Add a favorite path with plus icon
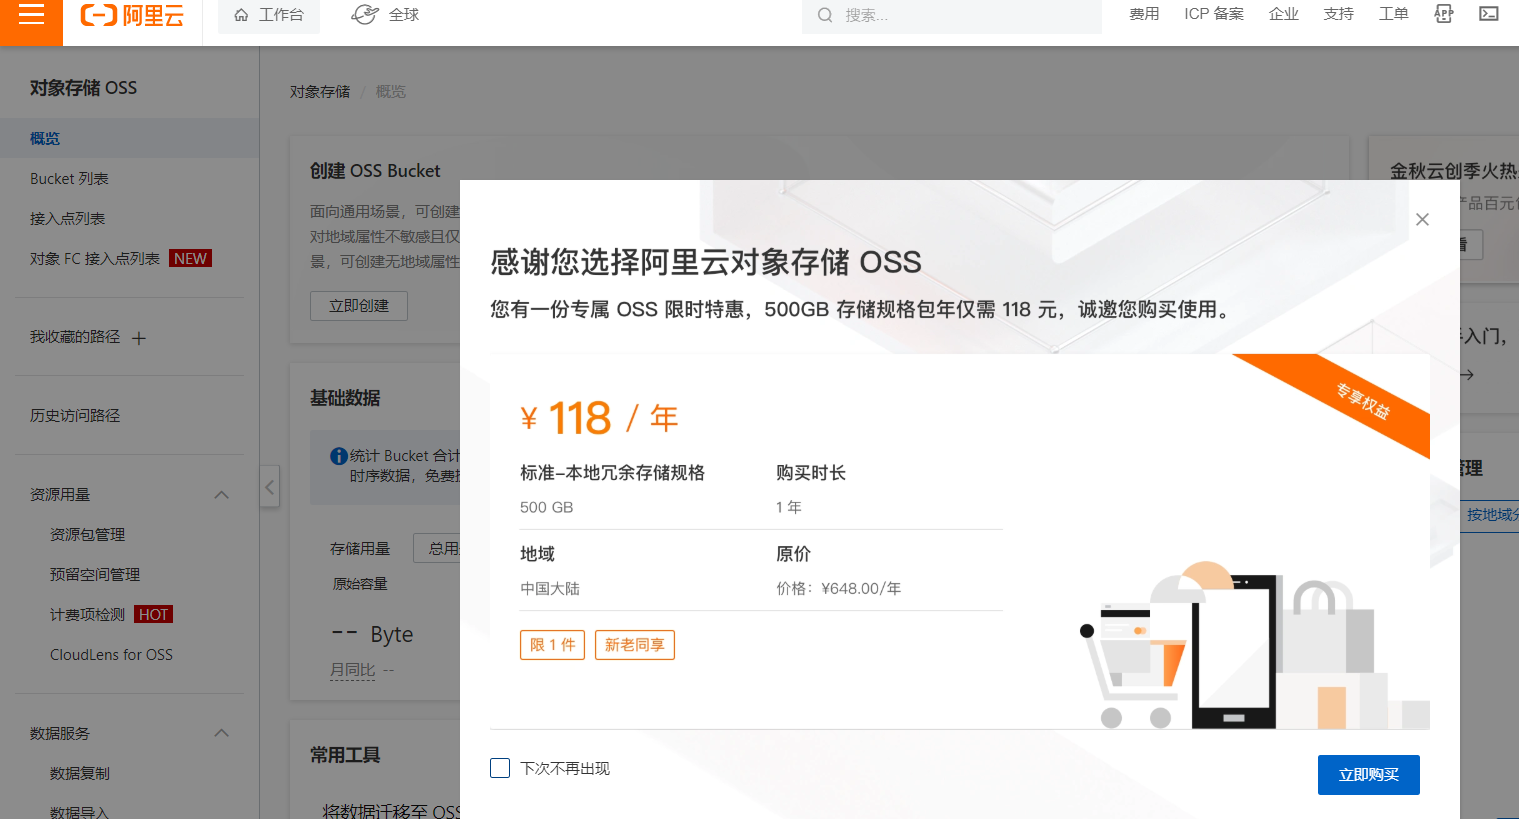The width and height of the screenshot is (1519, 819). [139, 338]
